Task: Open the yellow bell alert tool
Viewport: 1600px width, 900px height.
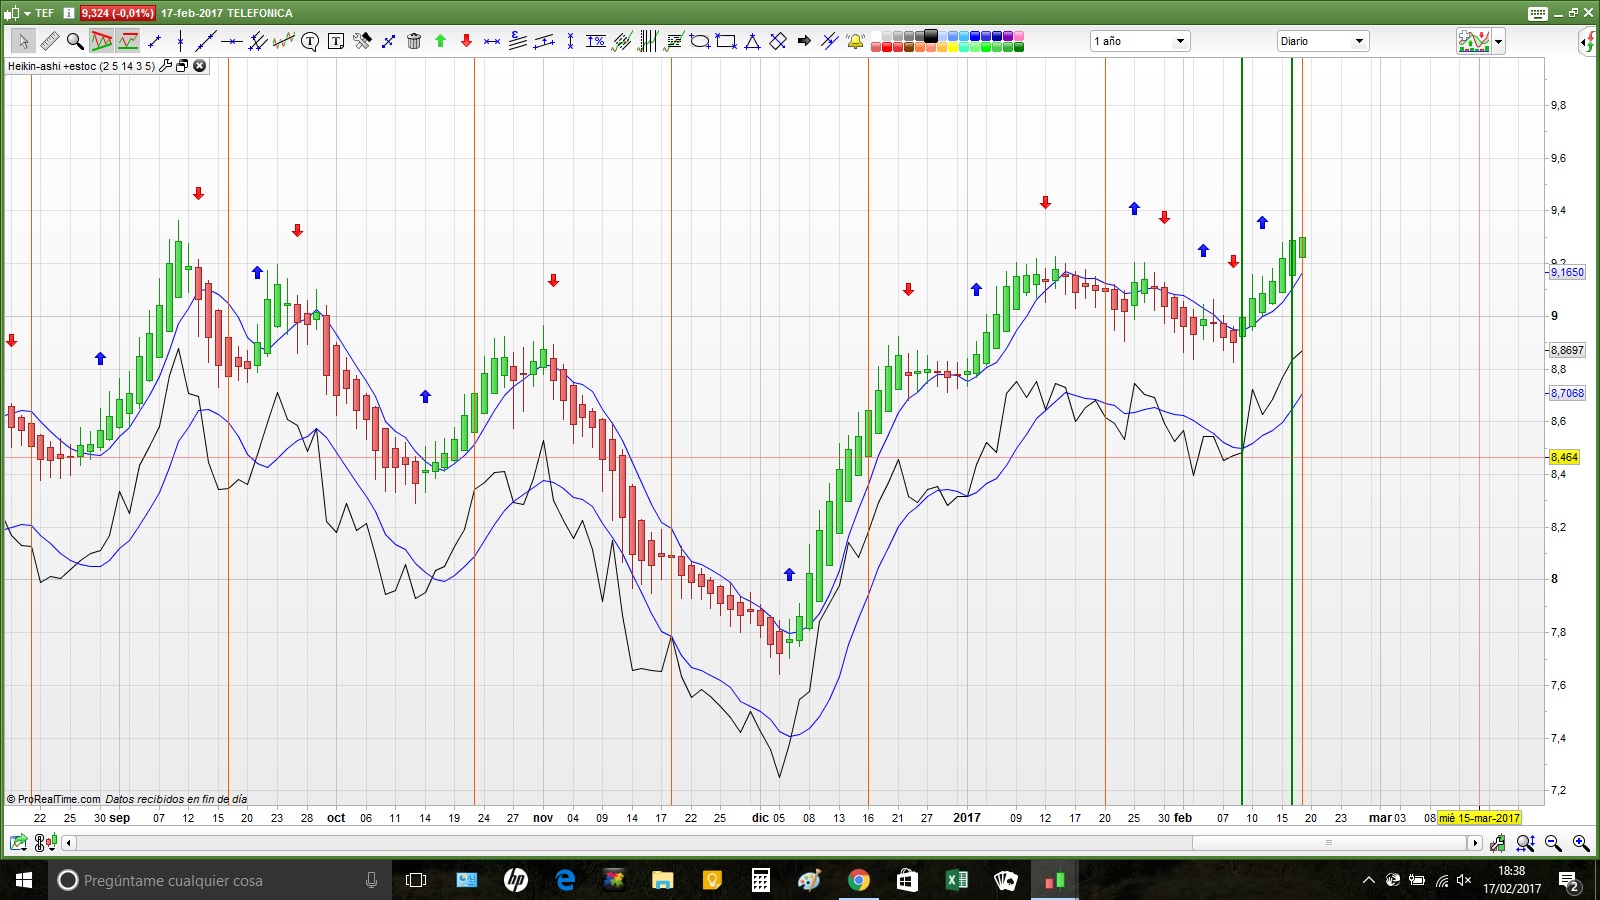Action: 856,41
